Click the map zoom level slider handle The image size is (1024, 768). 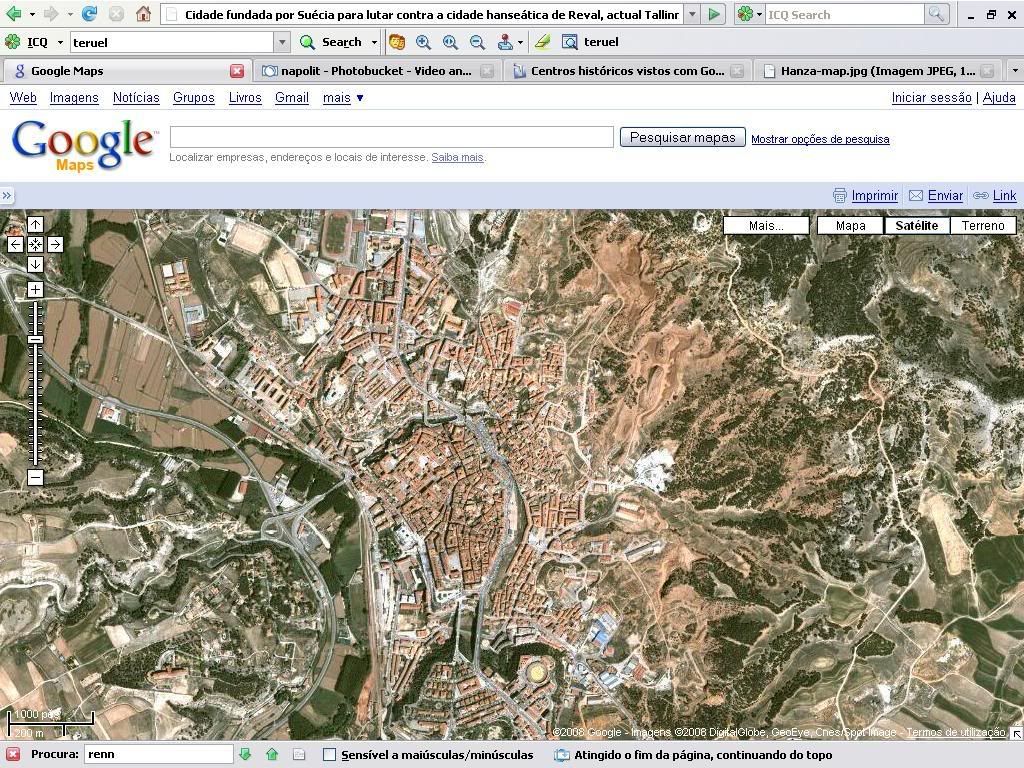click(x=35, y=340)
